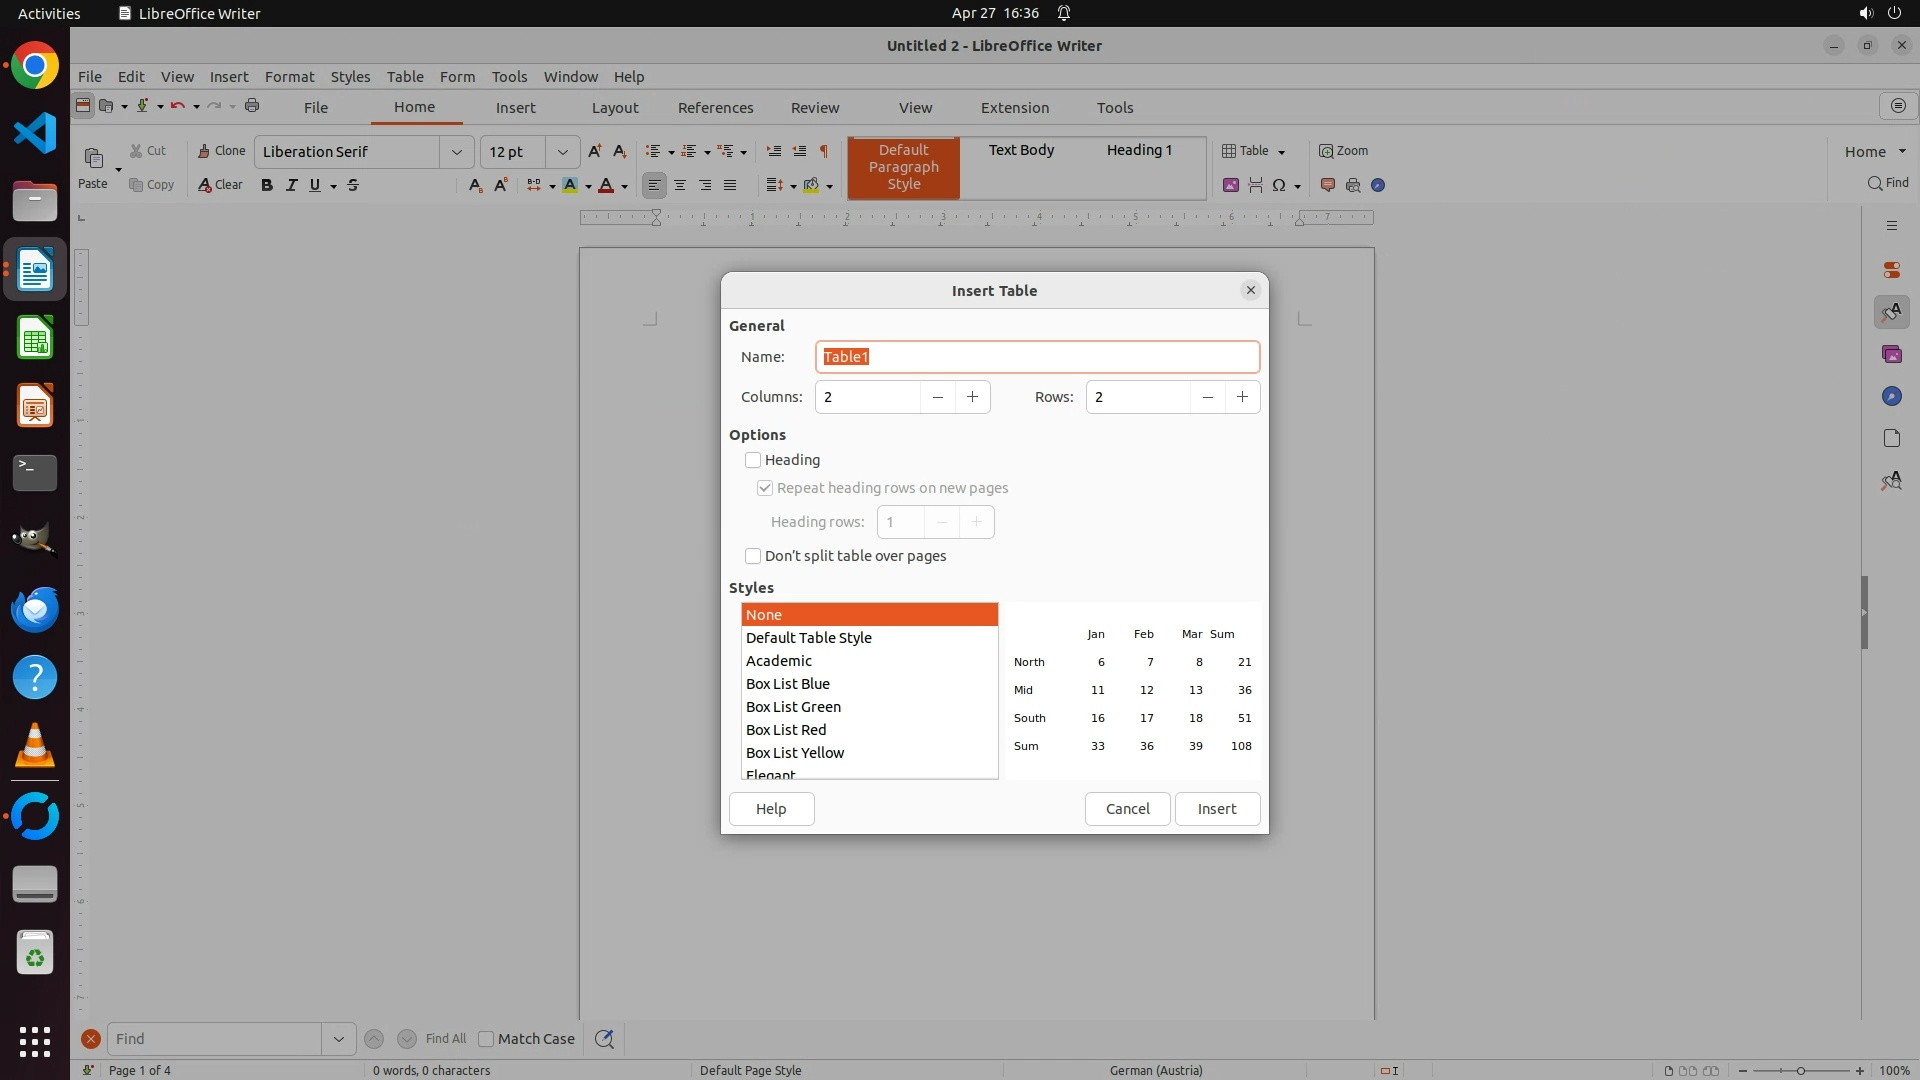The image size is (1920, 1080).
Task: Open the font name dropdown
Action: (x=456, y=152)
